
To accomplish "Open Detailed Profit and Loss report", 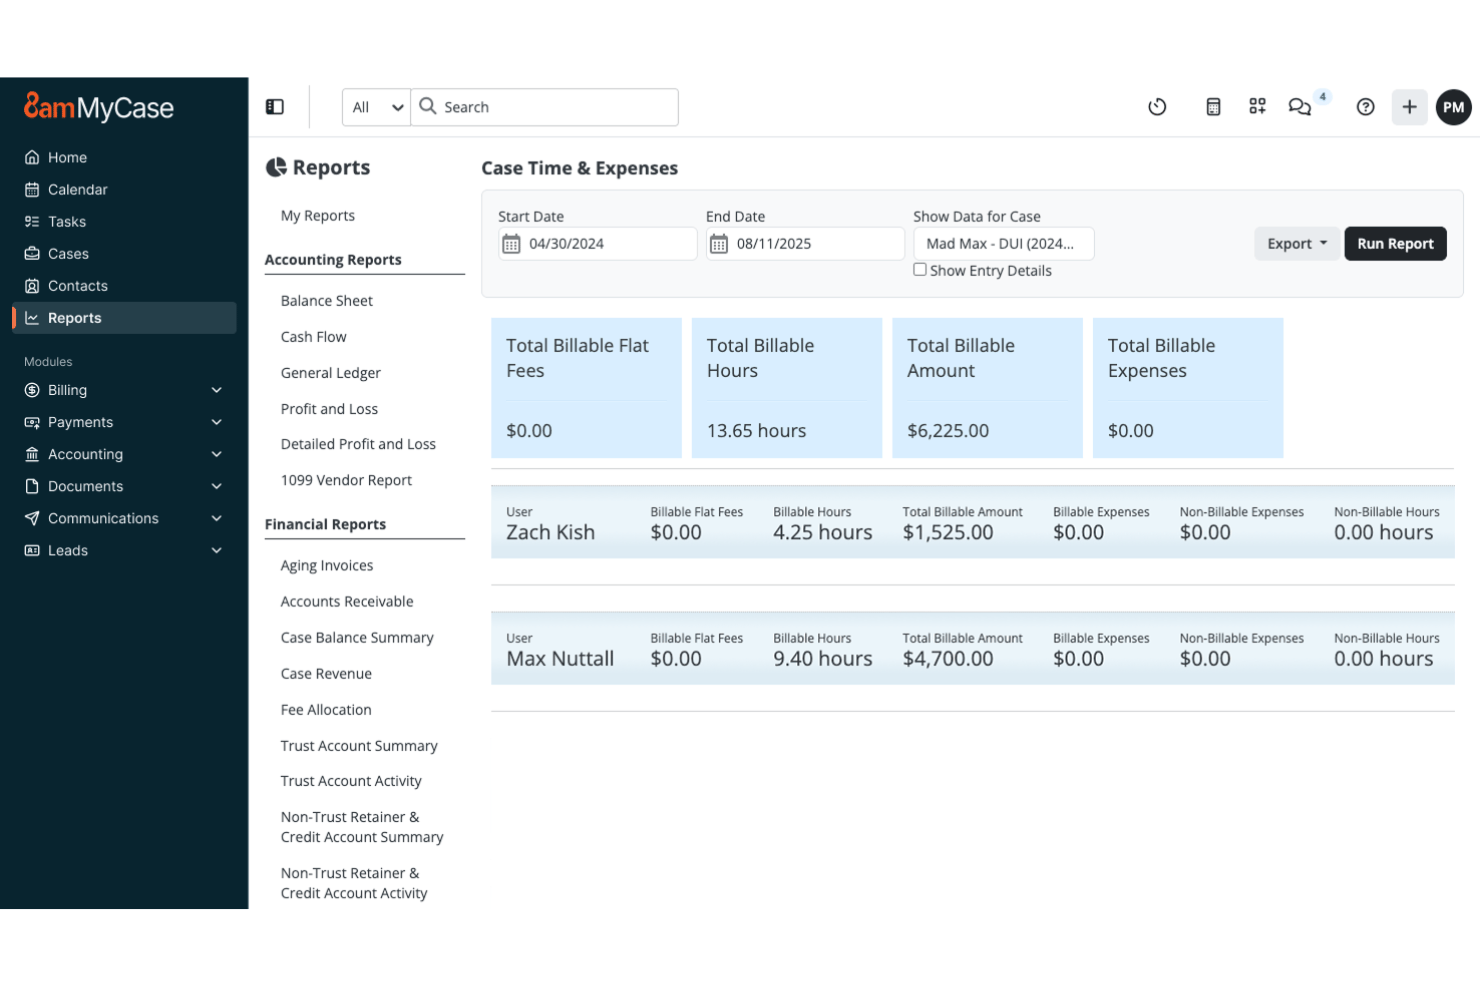I will [x=358, y=444].
